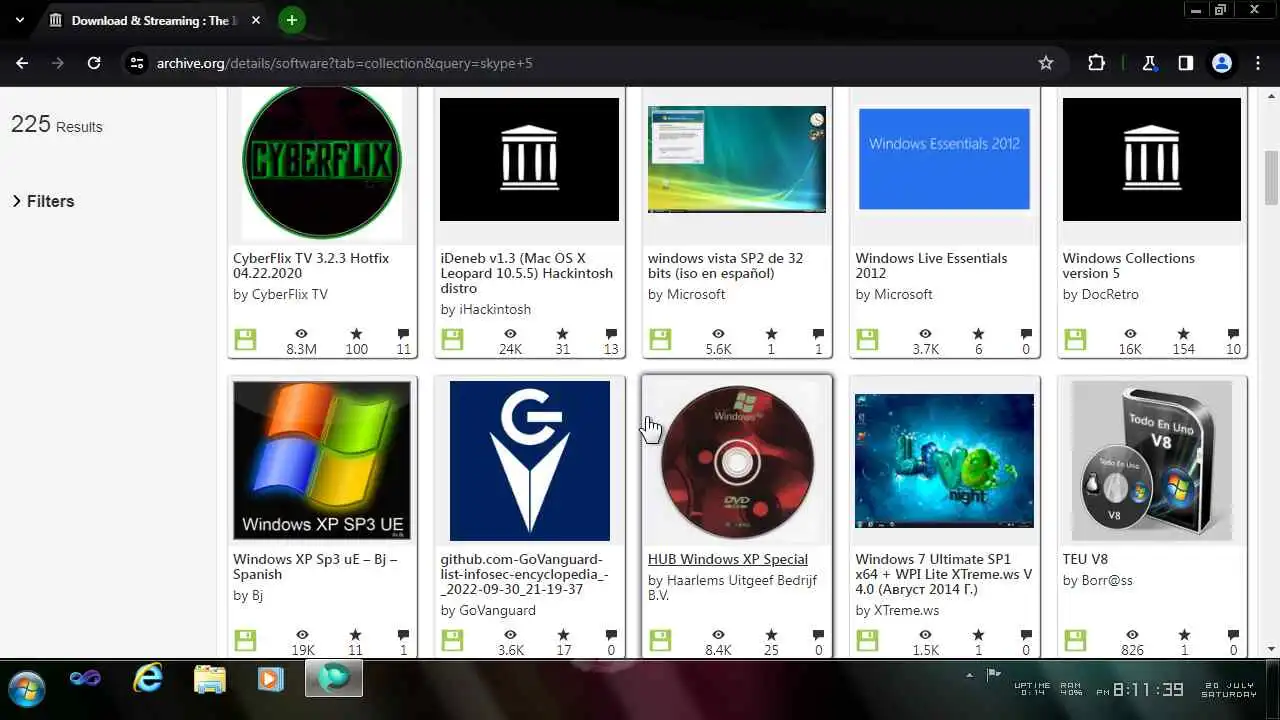The height and width of the screenshot is (720, 1280).
Task: Click the reviews bubble icon on the Windows Live Essentials card
Action: tap(1026, 333)
